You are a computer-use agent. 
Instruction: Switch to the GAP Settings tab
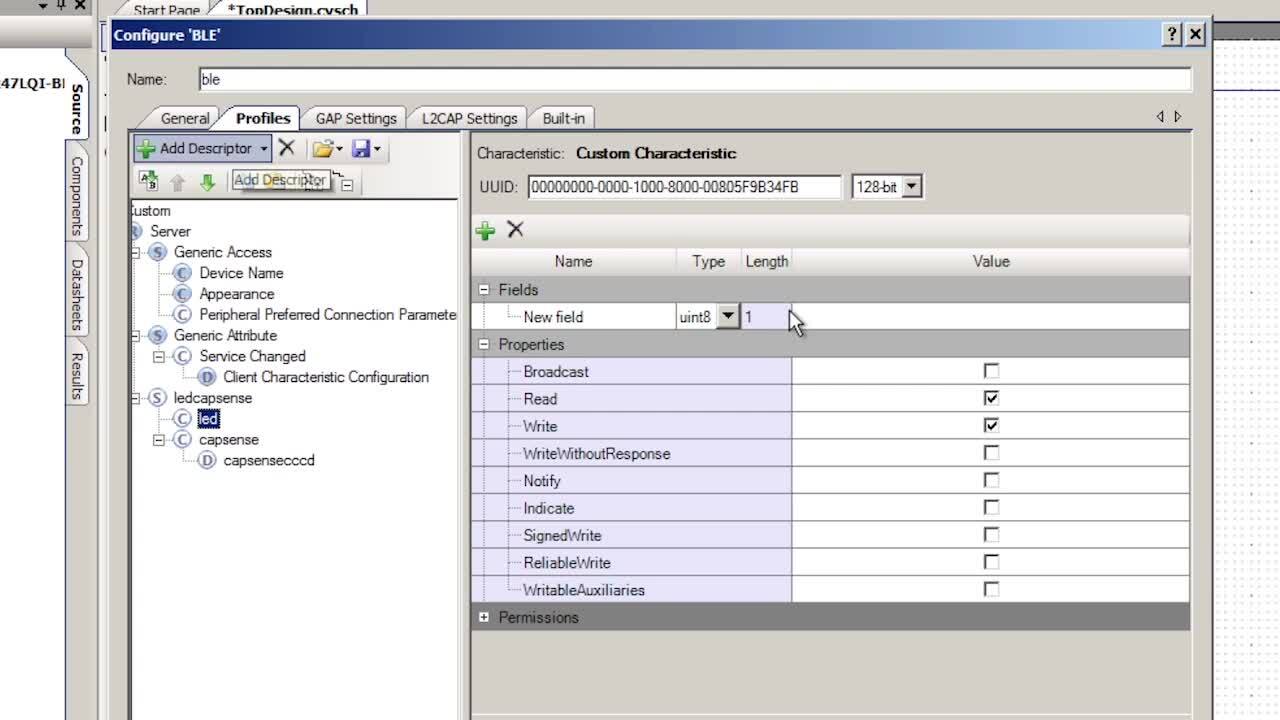pos(355,117)
